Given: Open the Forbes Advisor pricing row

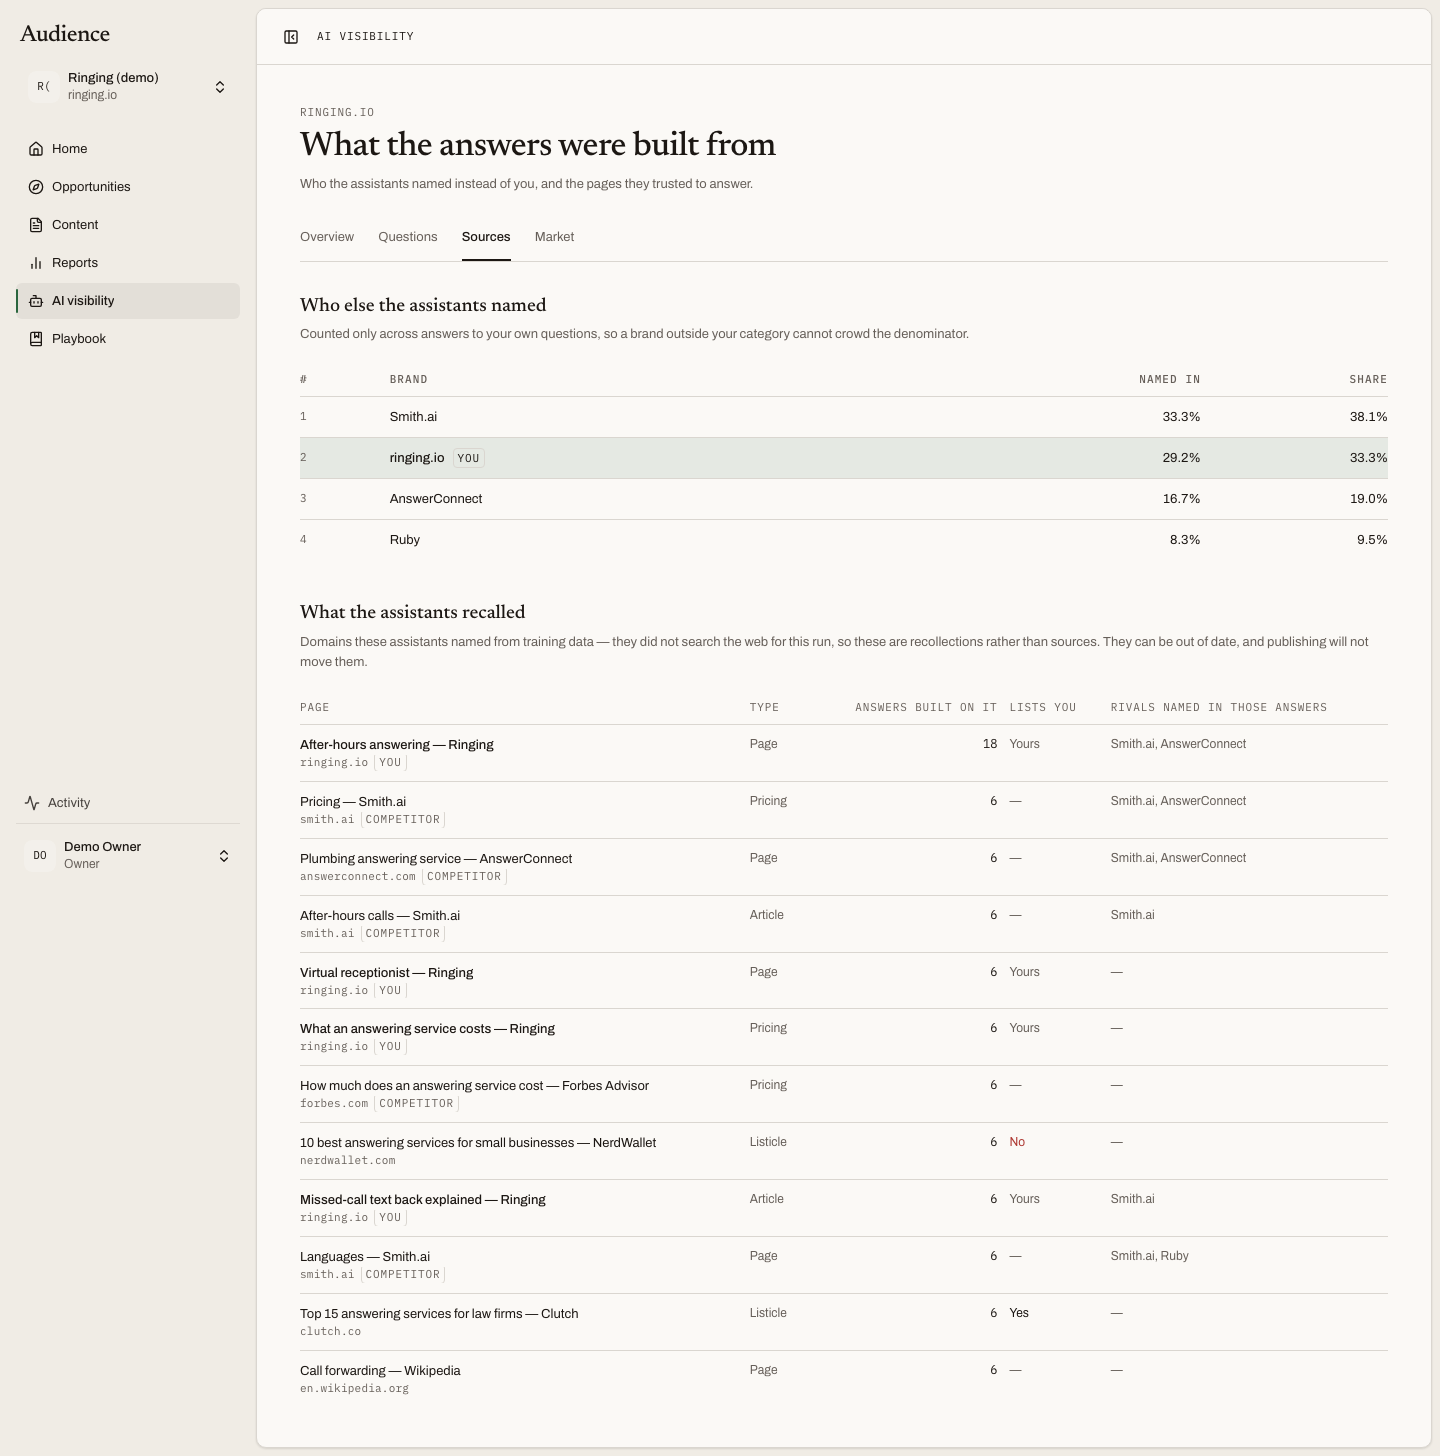Looking at the screenshot, I should tap(844, 1094).
